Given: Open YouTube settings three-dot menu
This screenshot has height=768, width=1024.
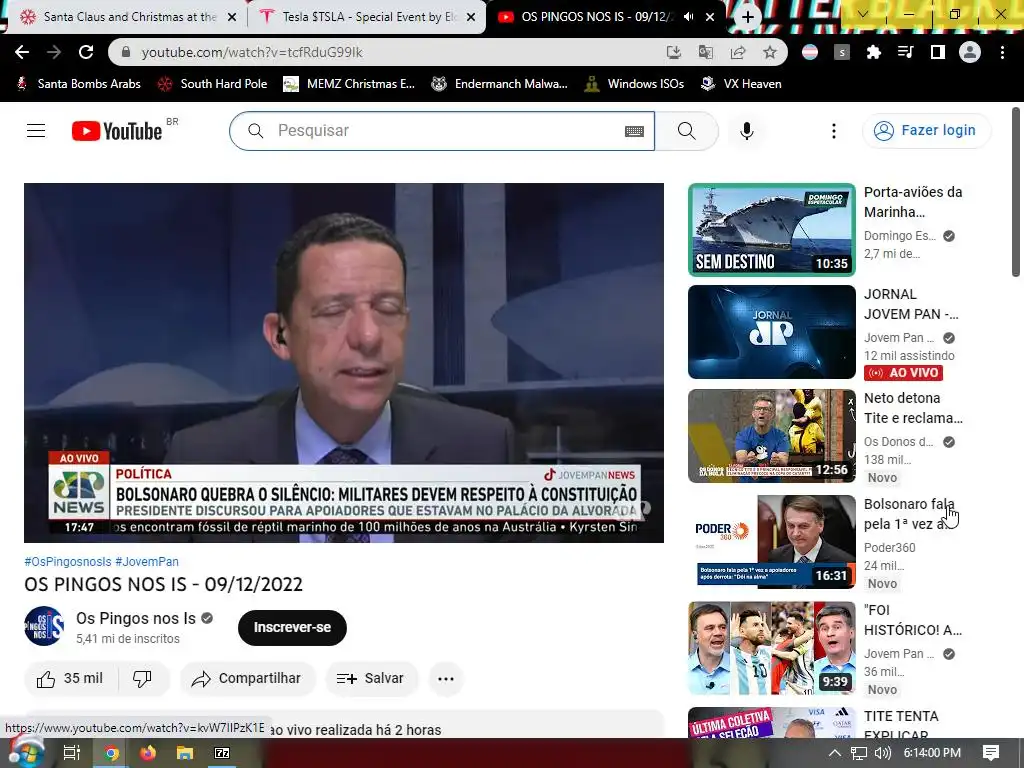Looking at the screenshot, I should (833, 131).
